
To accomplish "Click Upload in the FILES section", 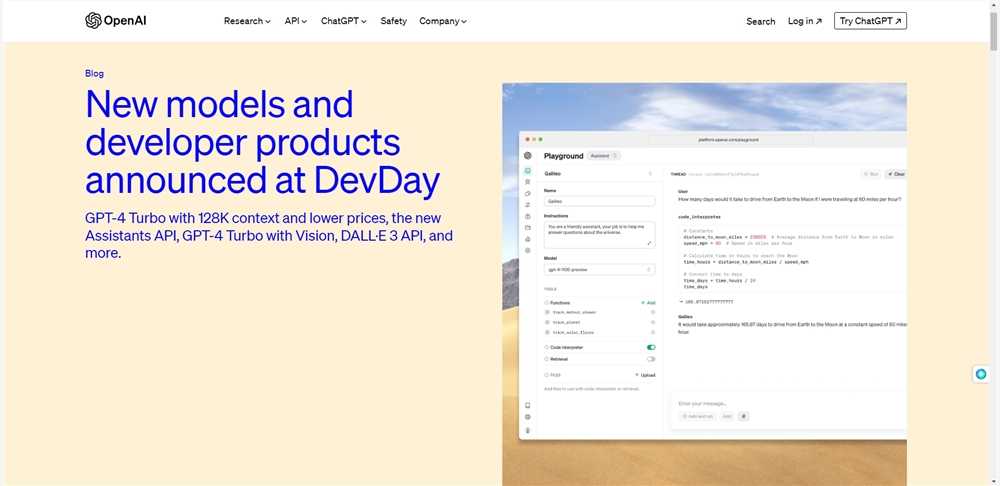I will point(645,375).
